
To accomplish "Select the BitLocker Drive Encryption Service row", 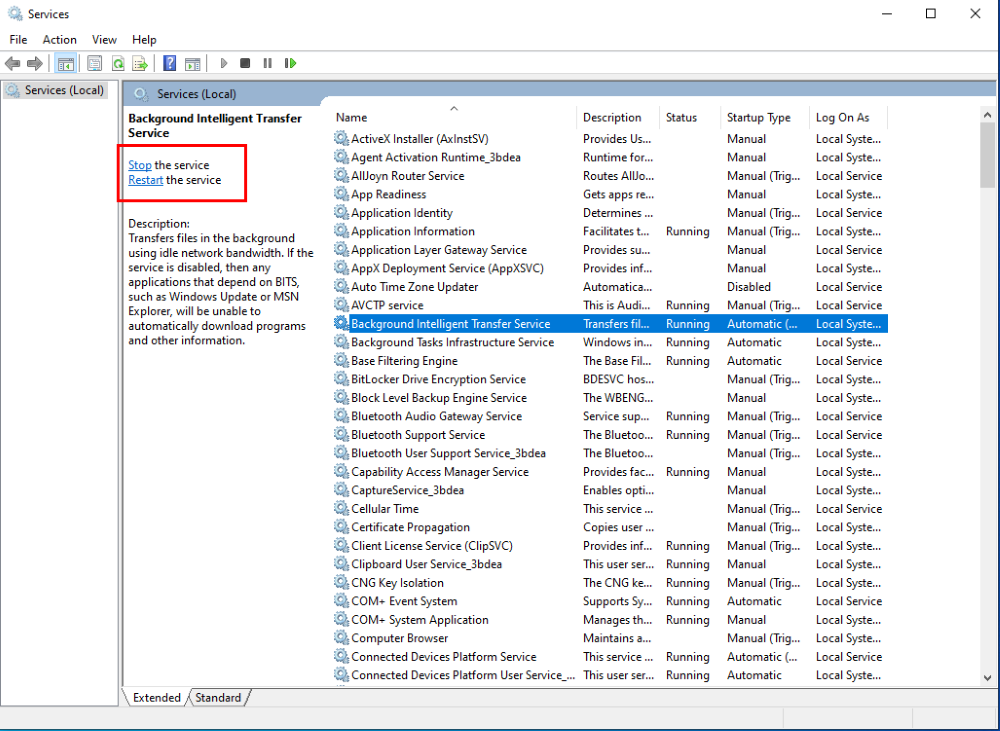I will click(438, 379).
